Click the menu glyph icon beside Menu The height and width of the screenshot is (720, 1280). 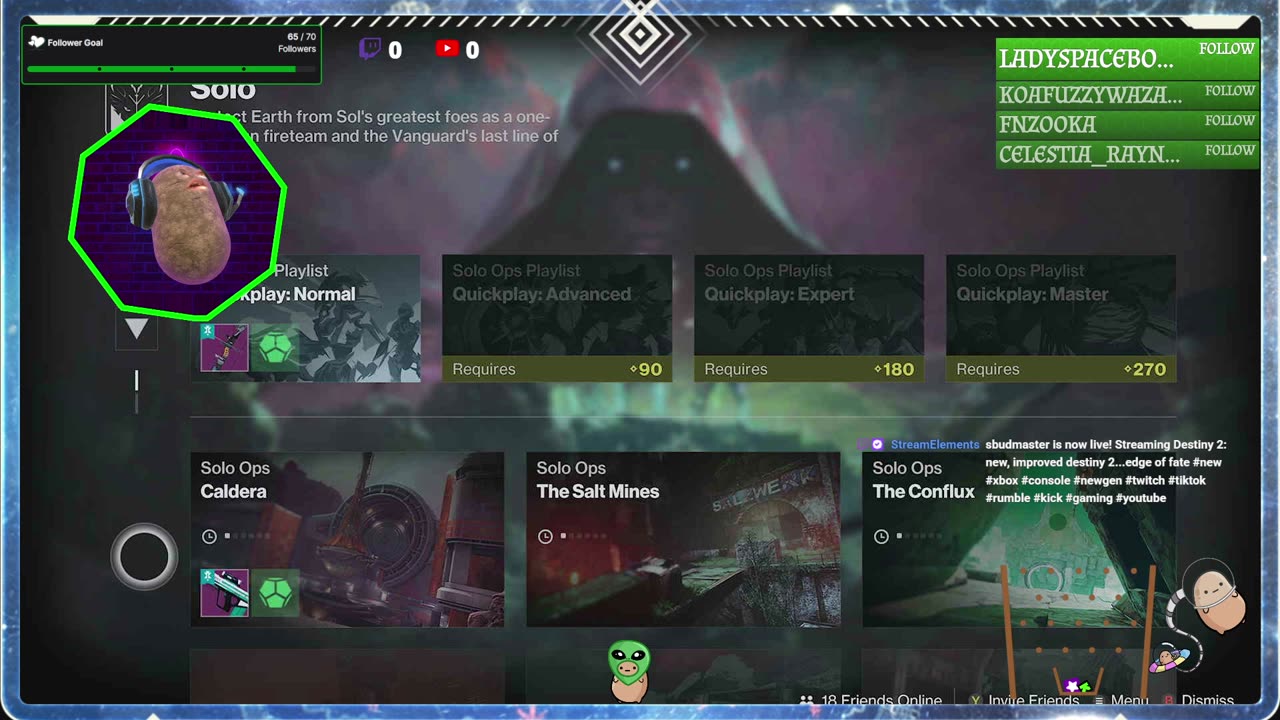1099,700
